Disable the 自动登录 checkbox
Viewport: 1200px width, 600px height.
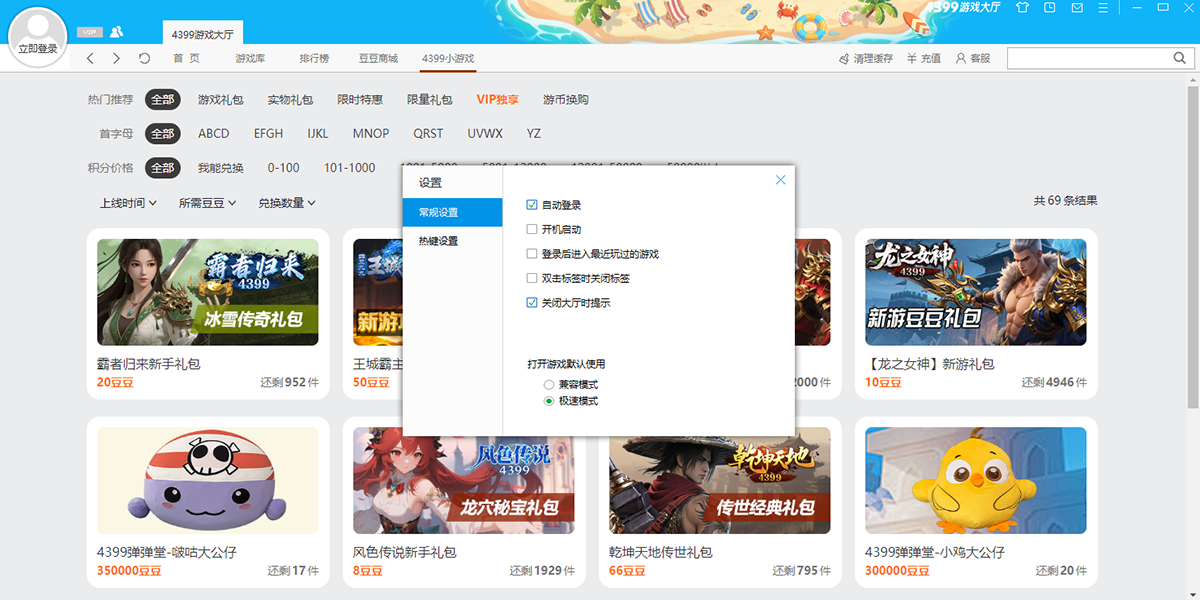(x=532, y=205)
